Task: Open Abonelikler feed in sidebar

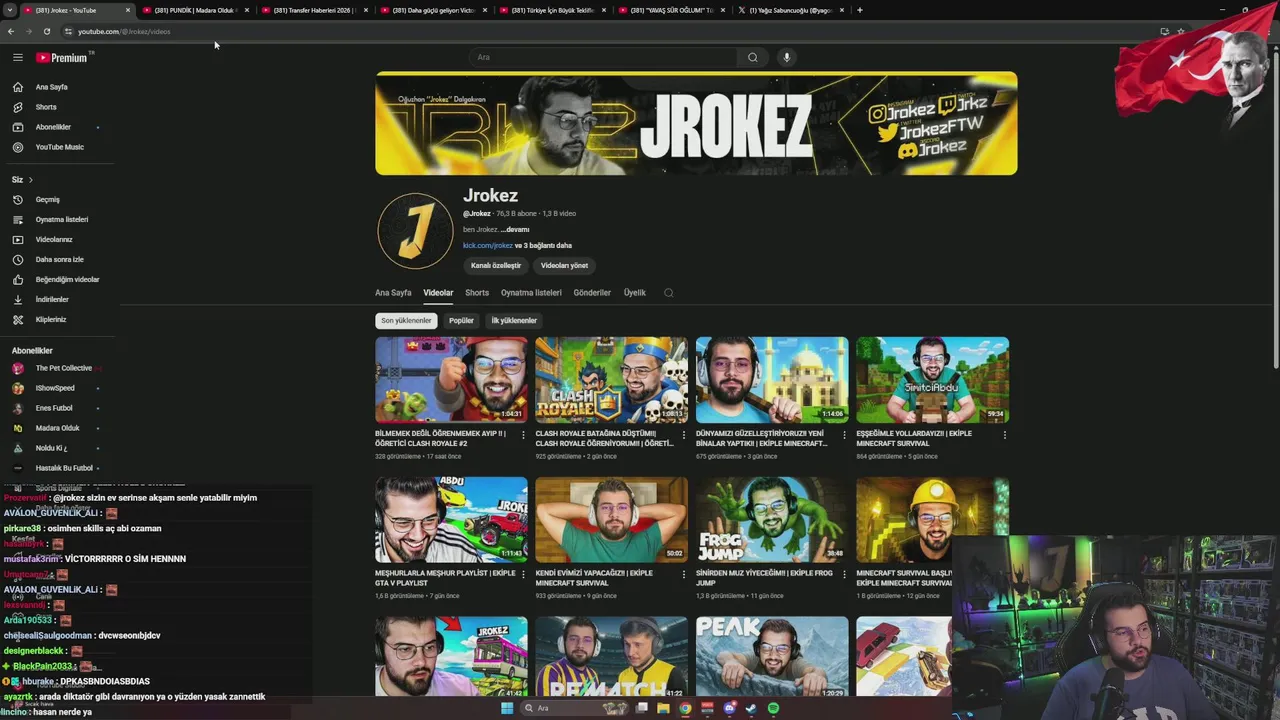Action: [x=53, y=127]
